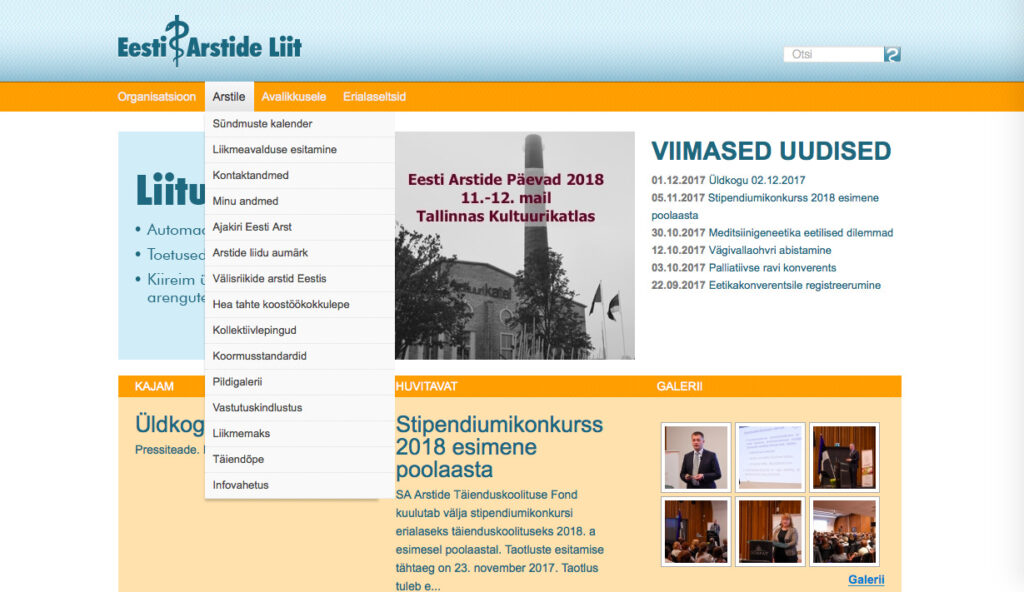Choose Täiendõpe menu entry
1024x592 pixels.
pos(300,459)
